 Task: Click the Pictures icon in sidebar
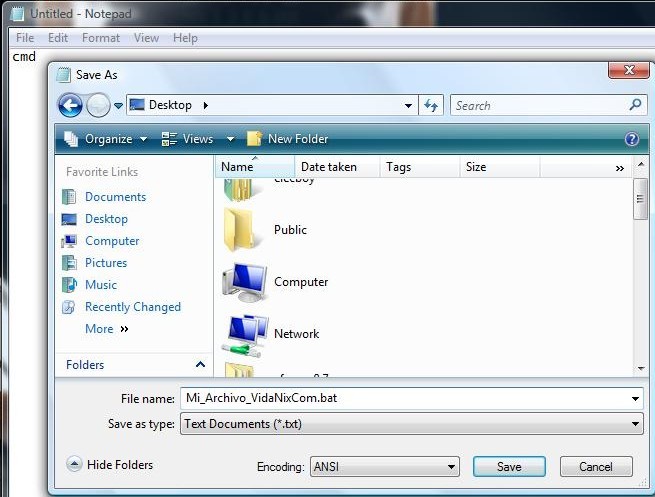point(69,263)
